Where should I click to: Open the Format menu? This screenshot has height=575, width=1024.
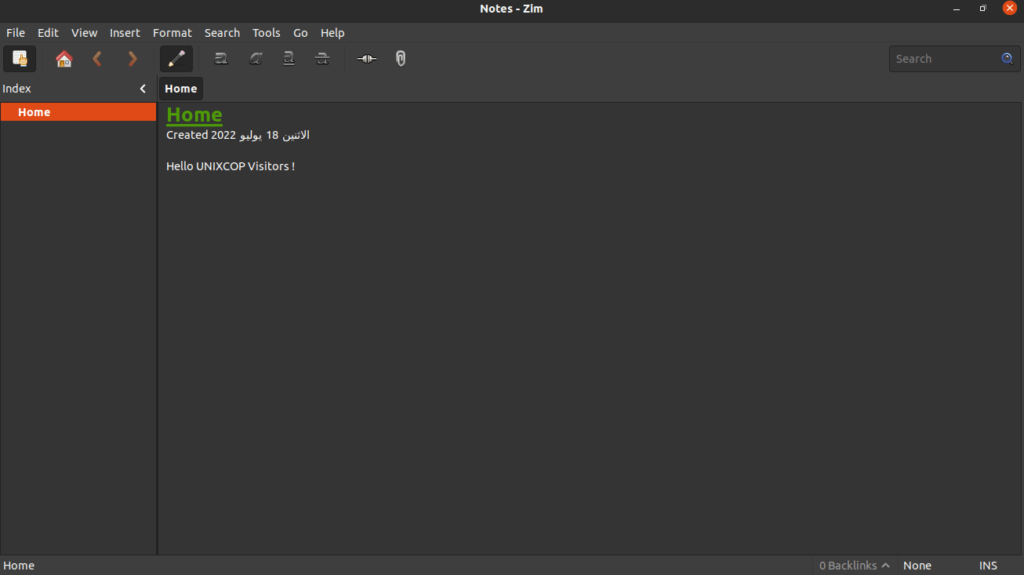172,33
